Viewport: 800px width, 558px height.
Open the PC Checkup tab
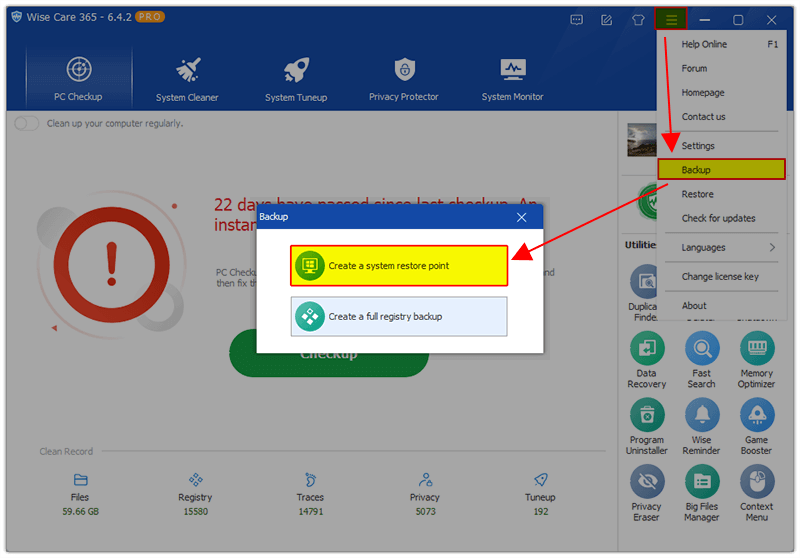[x=79, y=78]
